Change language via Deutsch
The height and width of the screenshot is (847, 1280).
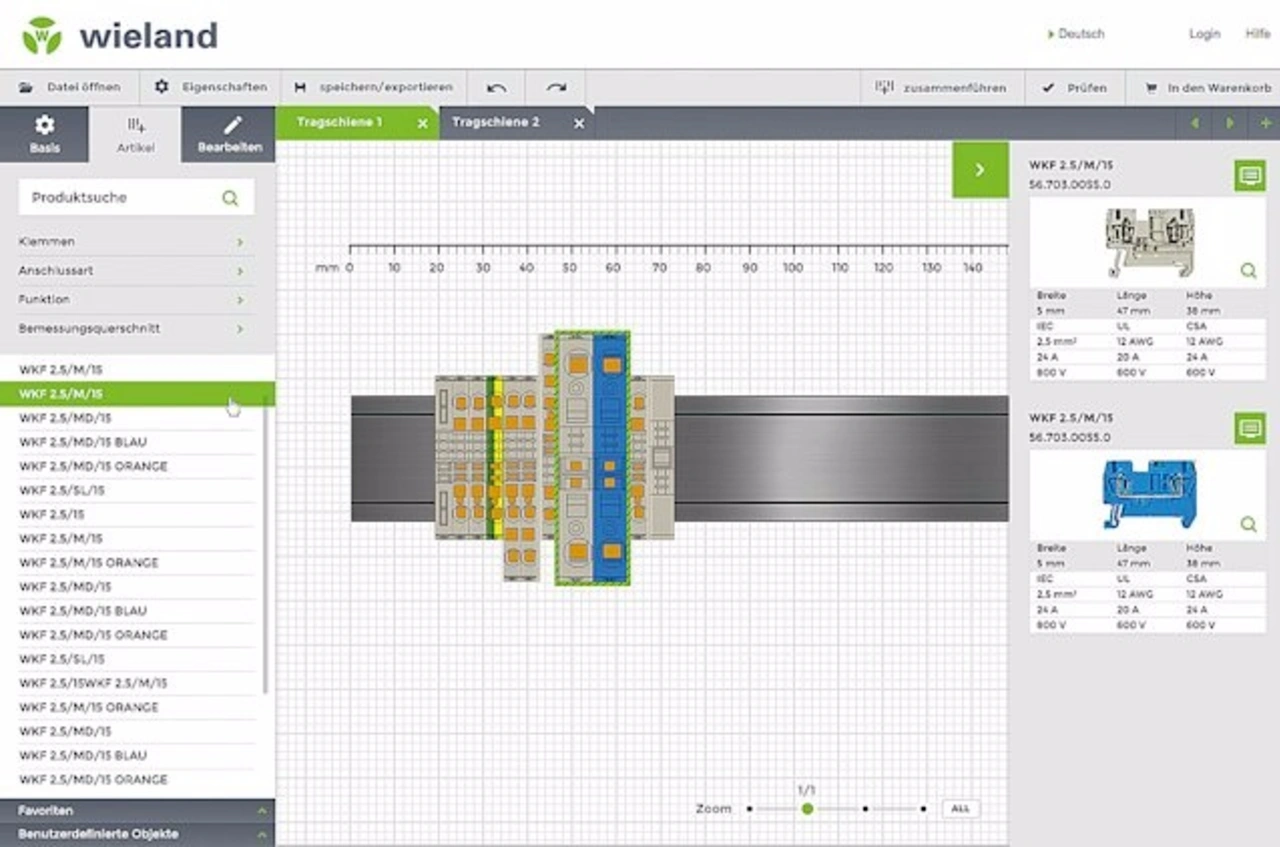pos(1076,34)
